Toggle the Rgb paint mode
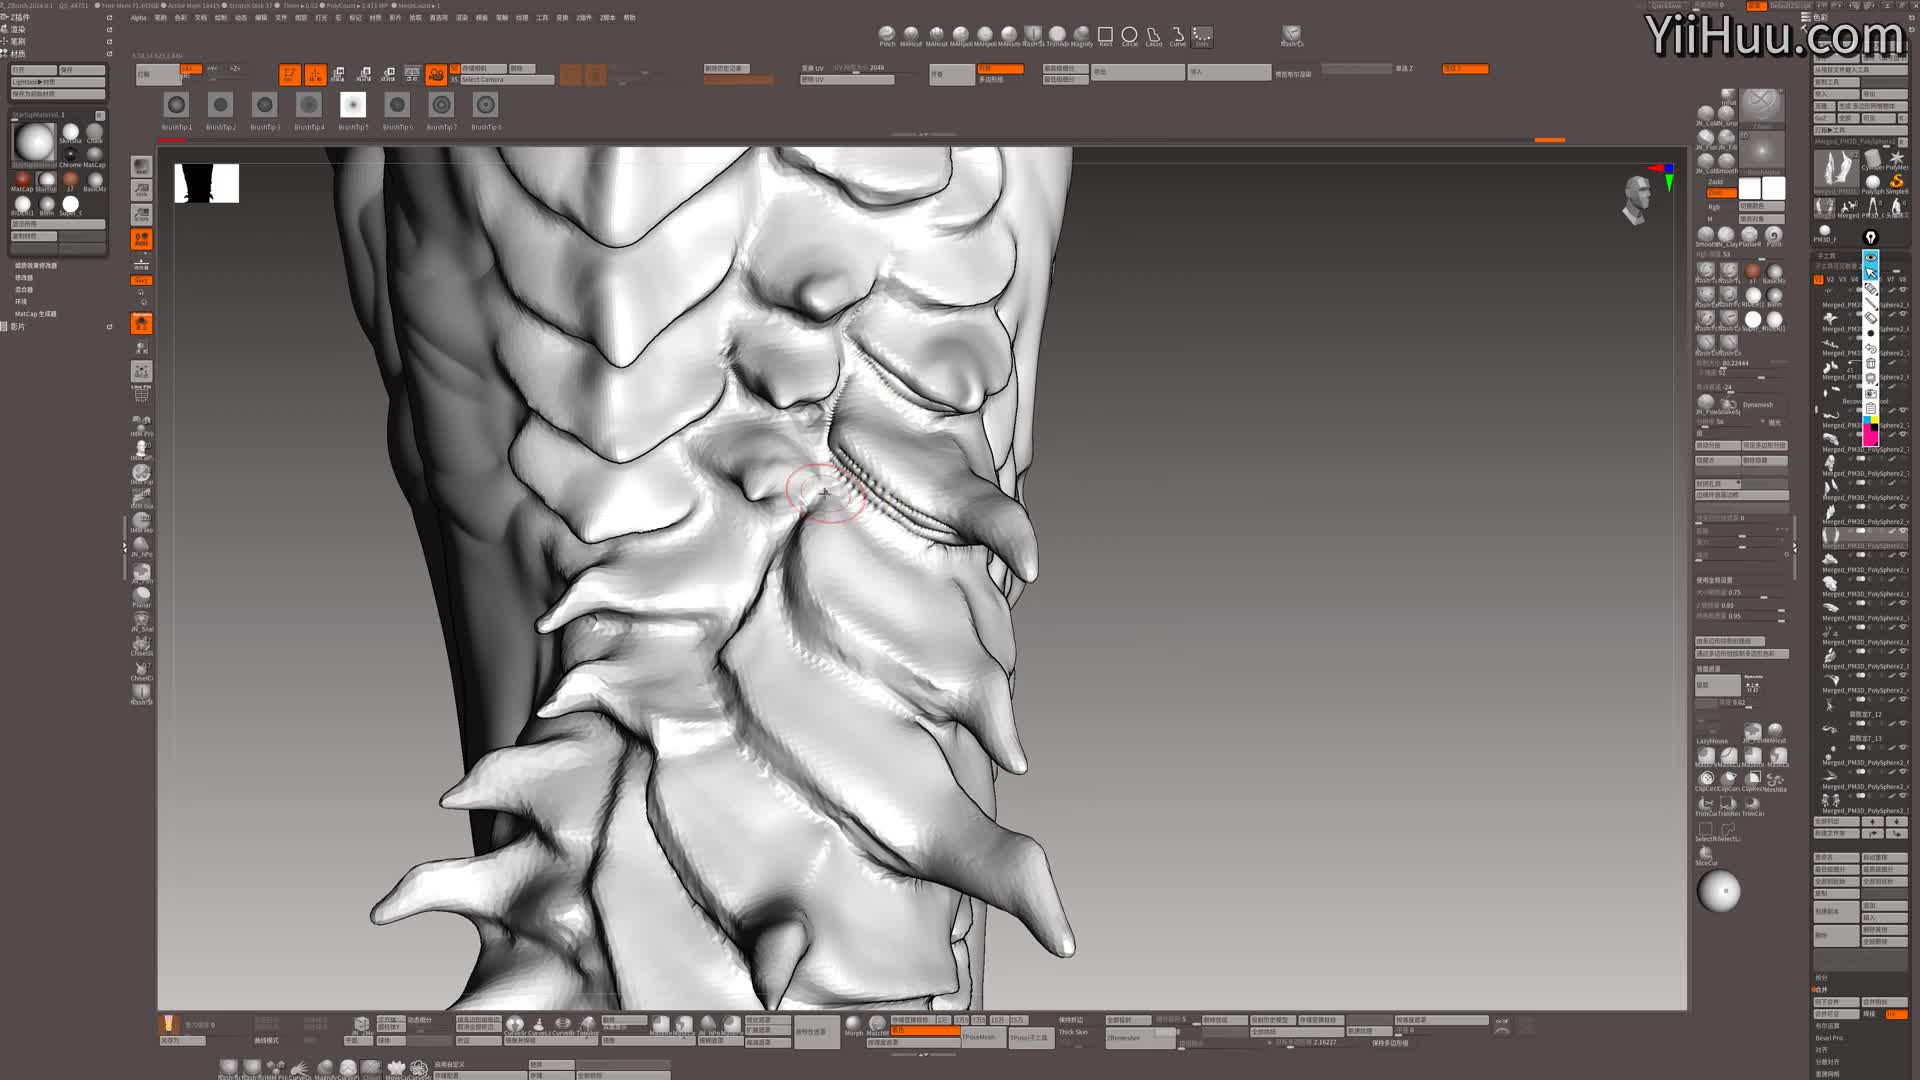Screen dimensions: 1920x1080 click(x=1714, y=207)
